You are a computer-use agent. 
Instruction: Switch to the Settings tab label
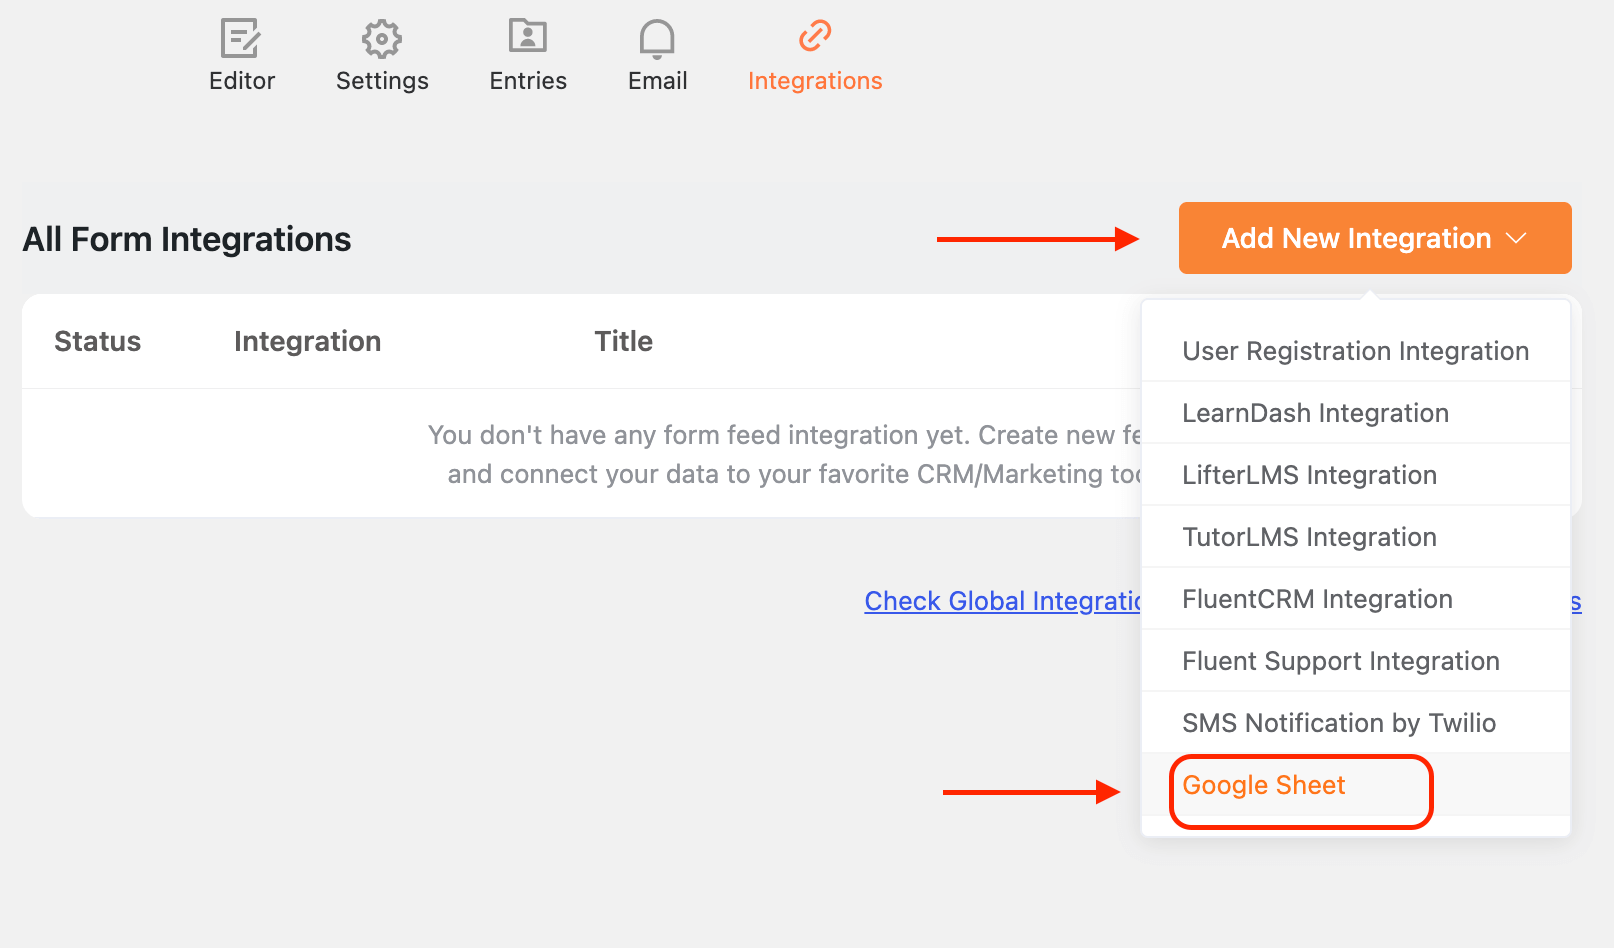pyautogui.click(x=382, y=81)
